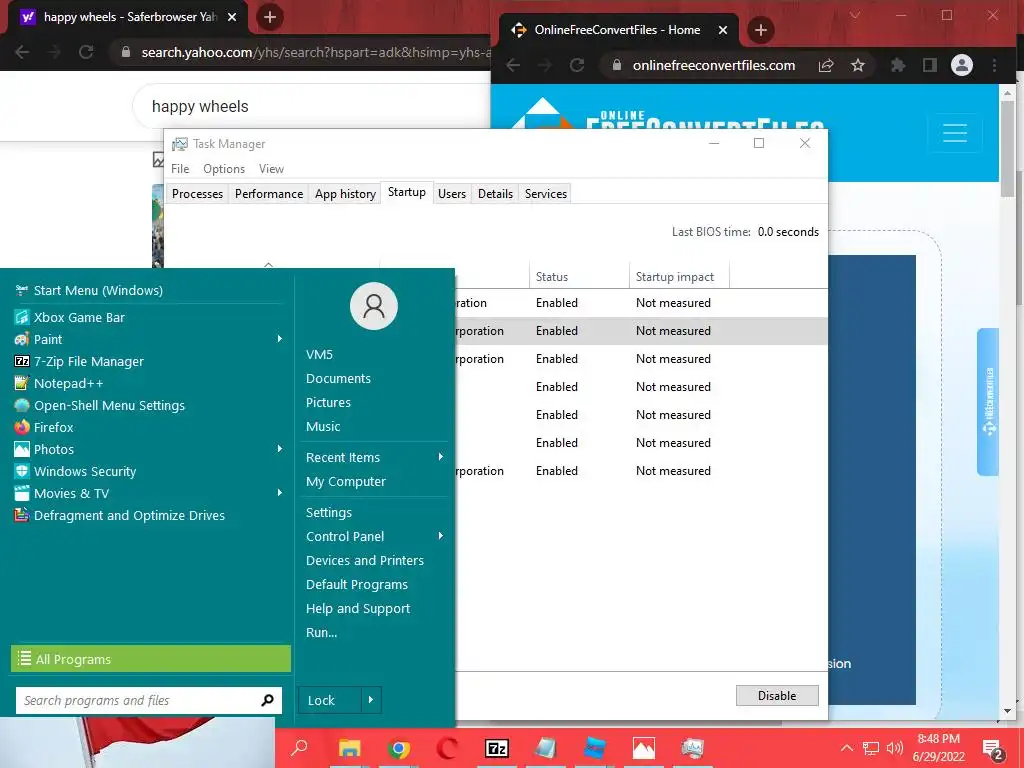Click the magnifier icon in program search box
This screenshot has height=768, width=1024.
tap(267, 700)
